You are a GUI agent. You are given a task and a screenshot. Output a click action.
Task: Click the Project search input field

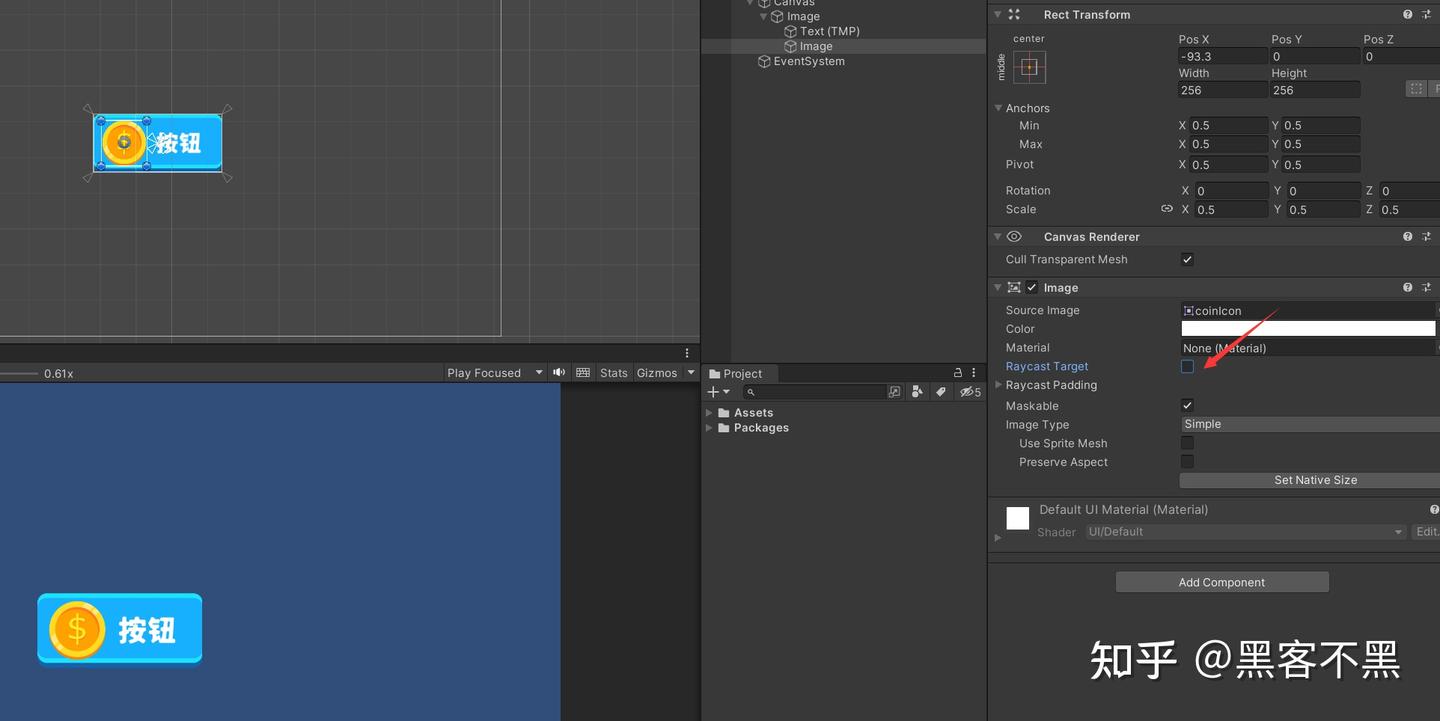click(815, 391)
